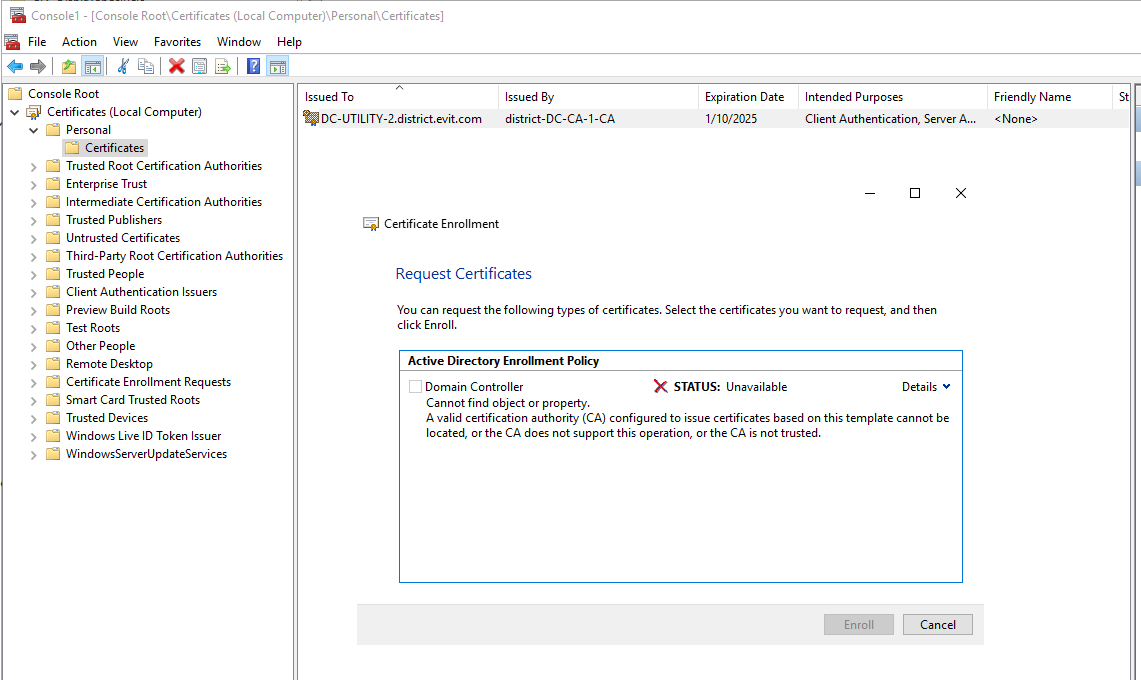Toggle Show/Hide Console Tree icon
Screen dimensions: 1141x680
(x=92, y=66)
